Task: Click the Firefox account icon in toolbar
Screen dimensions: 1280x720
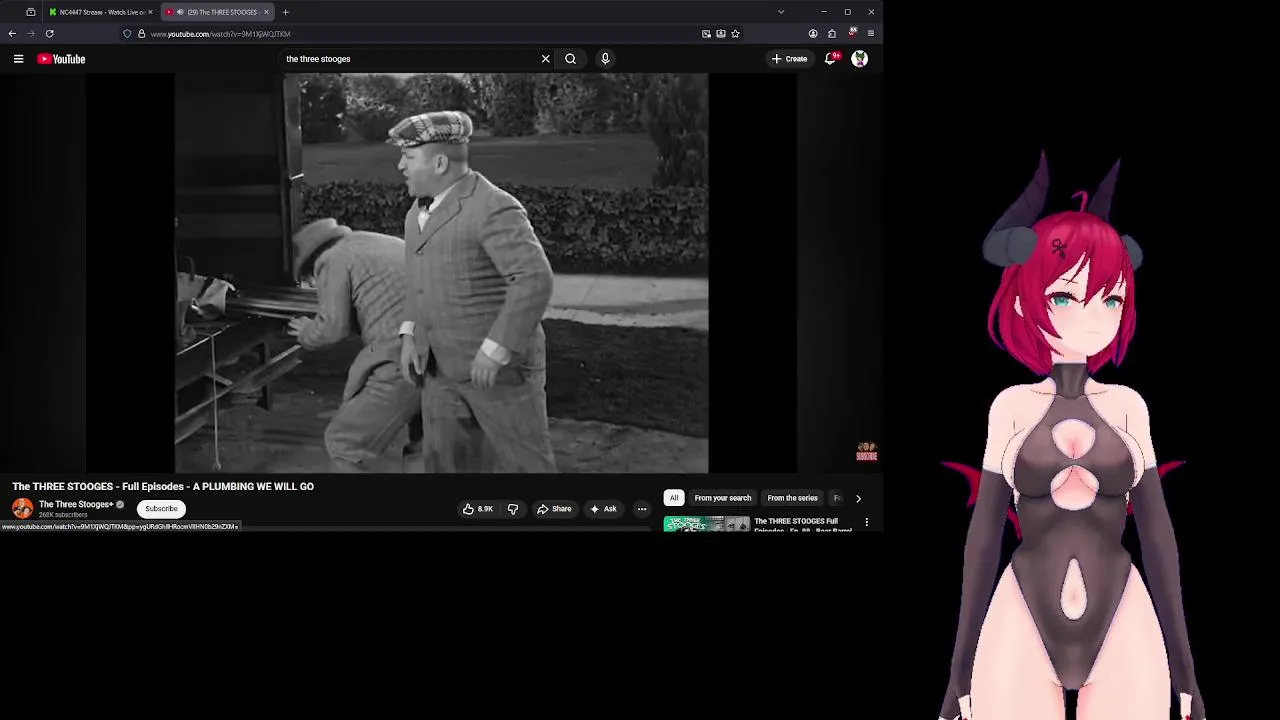Action: (813, 34)
